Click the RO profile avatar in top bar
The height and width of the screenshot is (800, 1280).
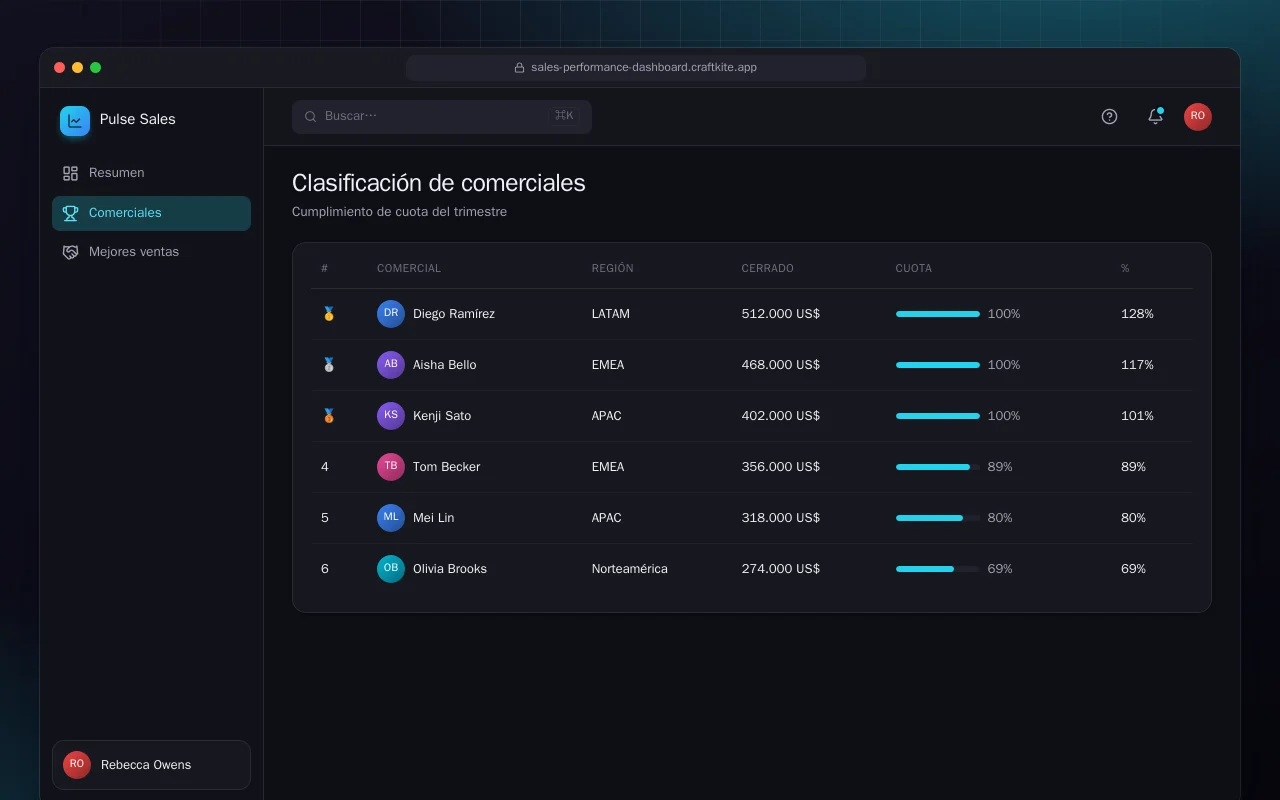coord(1198,117)
